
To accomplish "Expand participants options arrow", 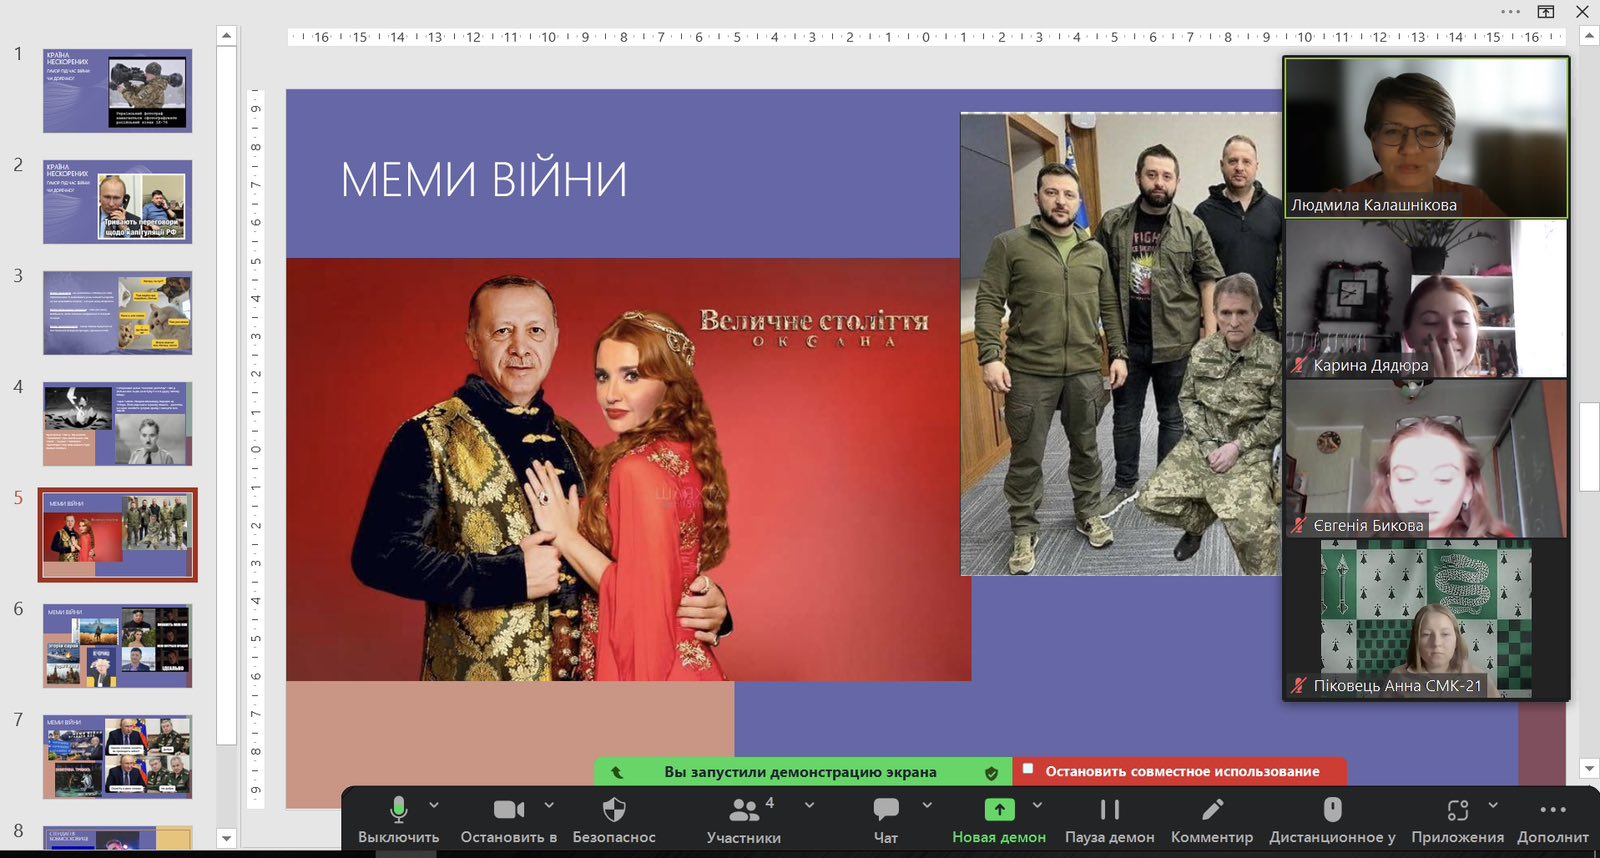I will pos(809,805).
